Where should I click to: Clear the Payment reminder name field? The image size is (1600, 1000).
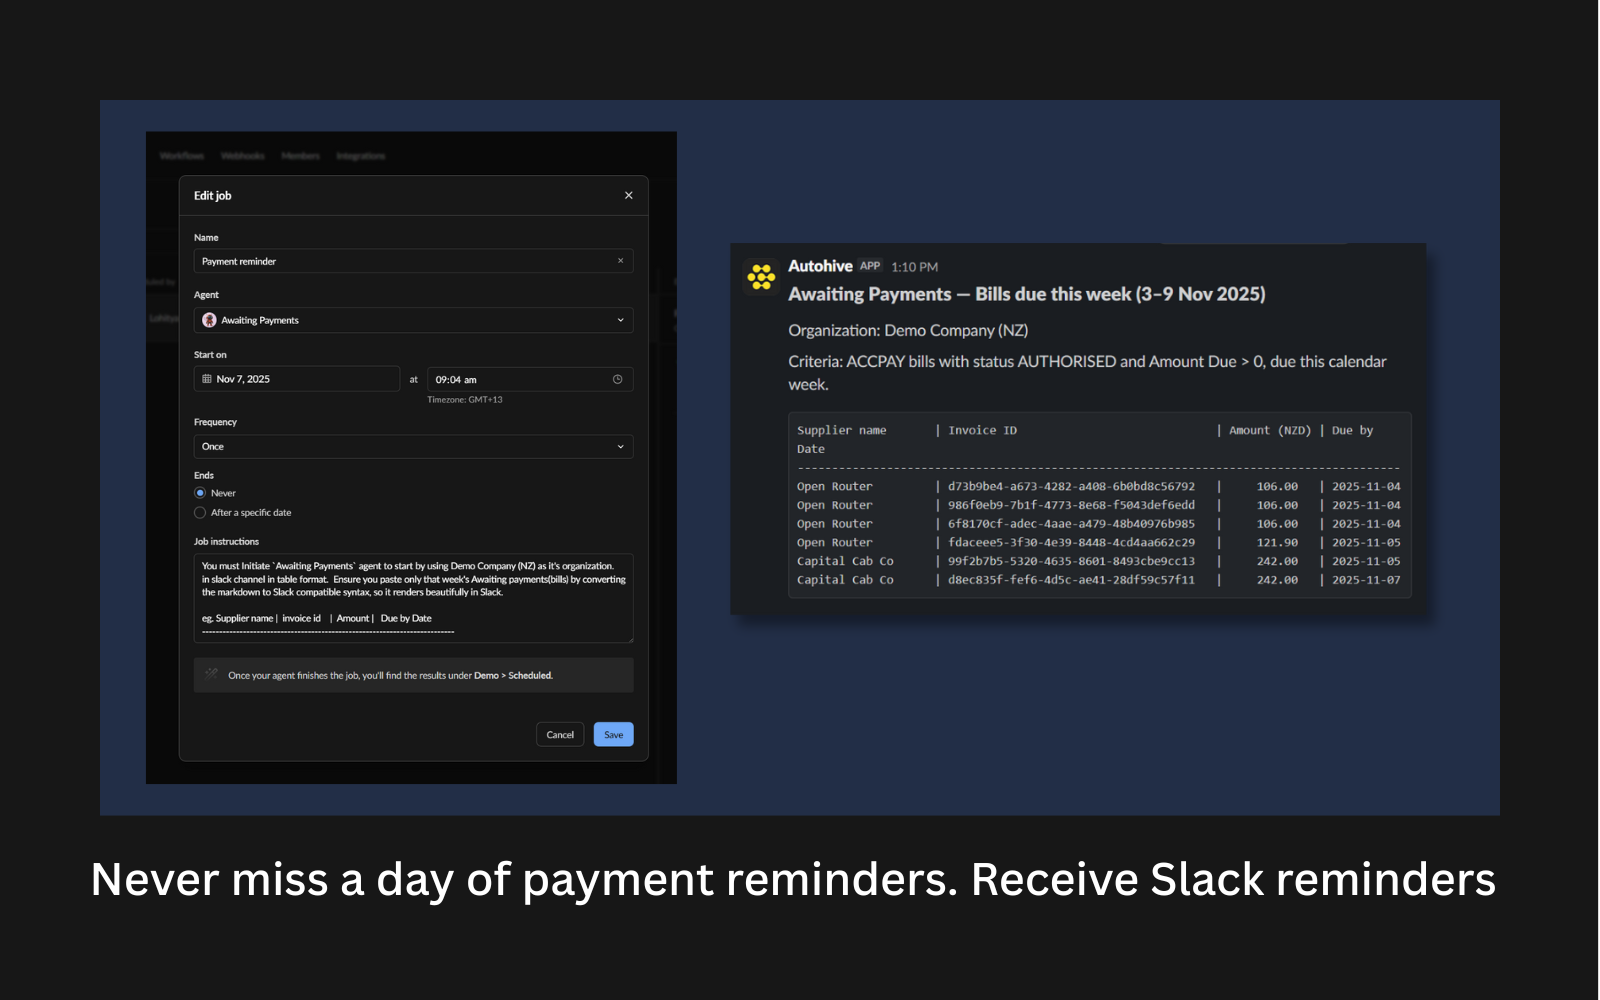point(620,261)
